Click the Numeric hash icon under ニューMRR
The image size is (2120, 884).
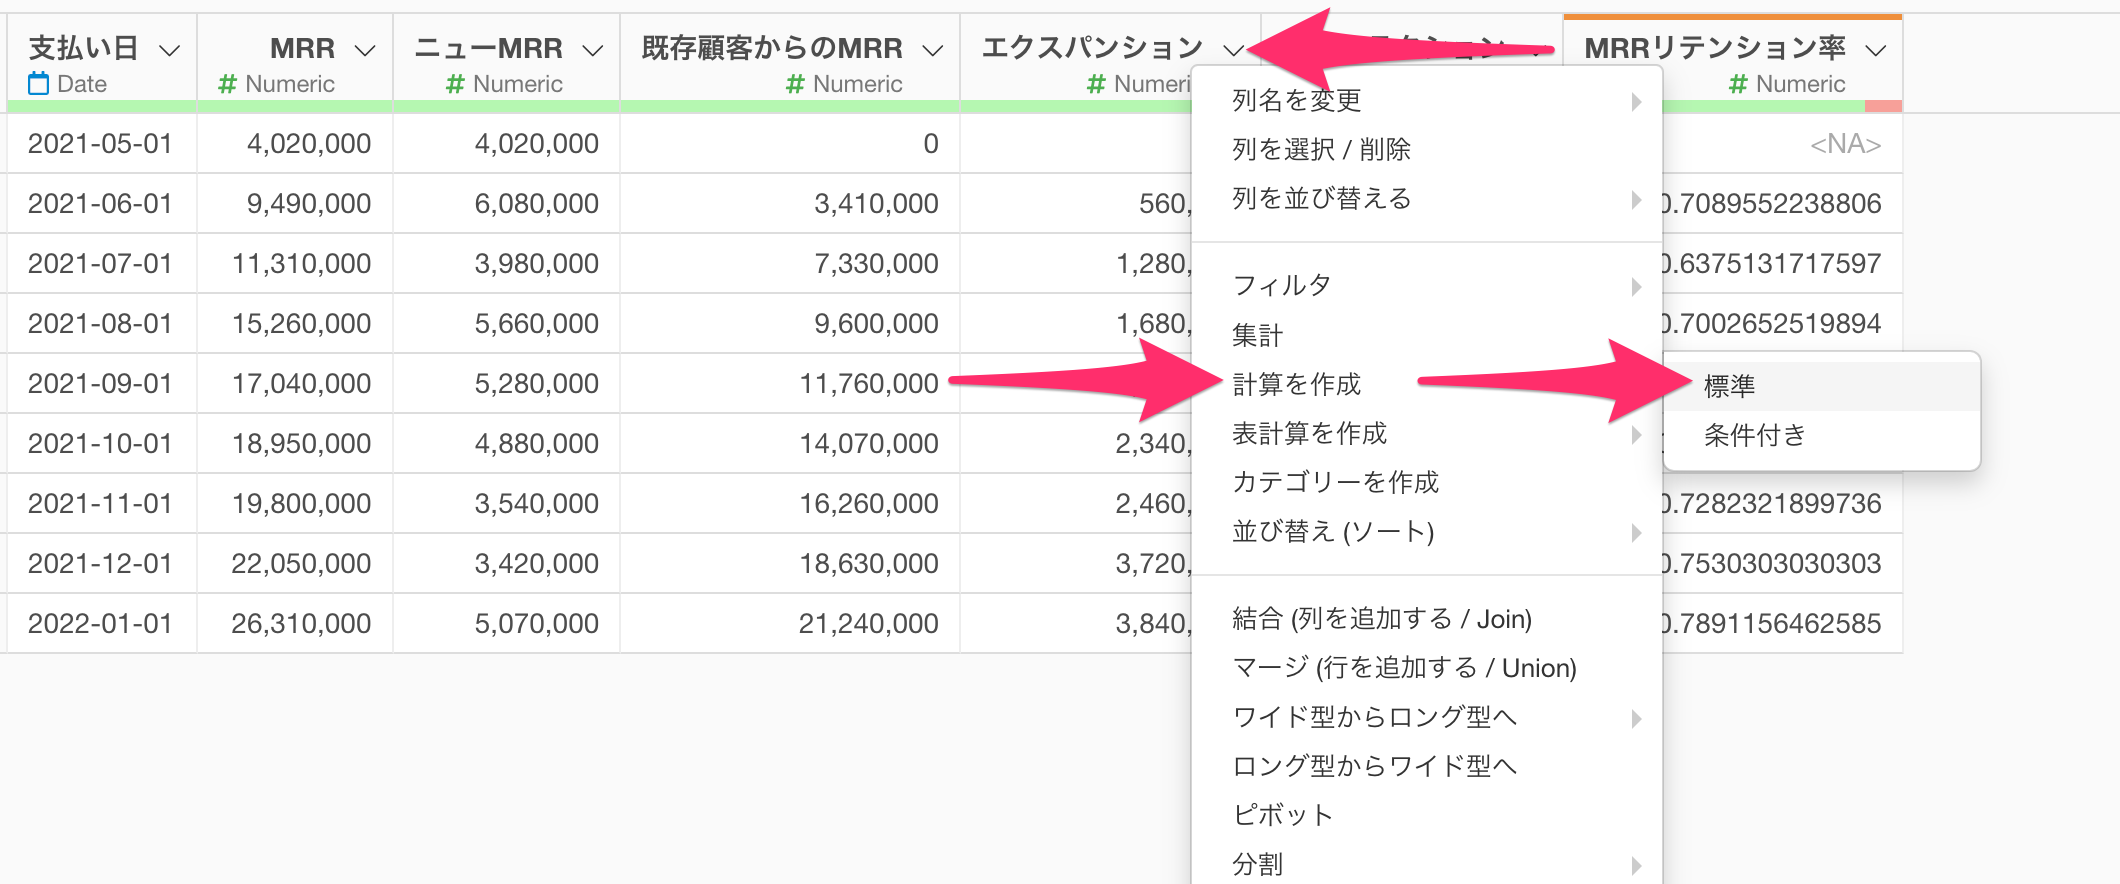pos(455,84)
